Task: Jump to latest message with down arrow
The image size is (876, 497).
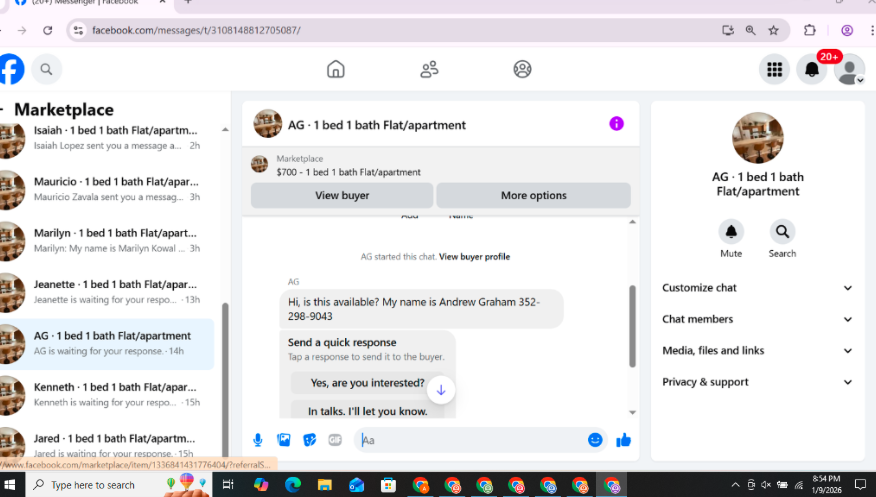Action: pyautogui.click(x=441, y=390)
